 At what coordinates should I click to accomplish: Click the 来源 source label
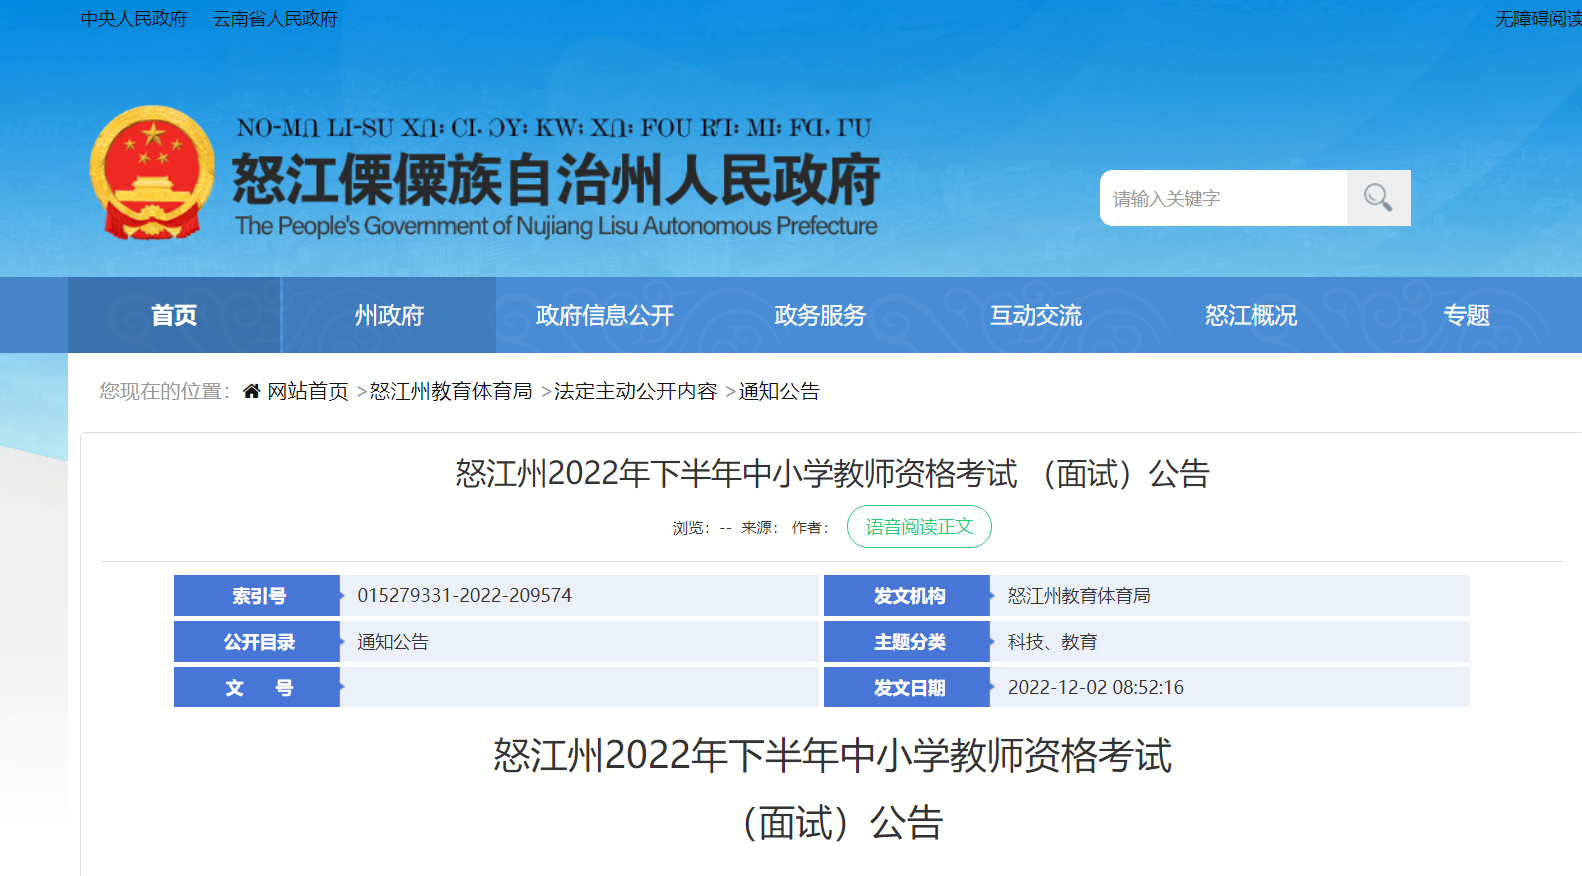pyautogui.click(x=759, y=527)
